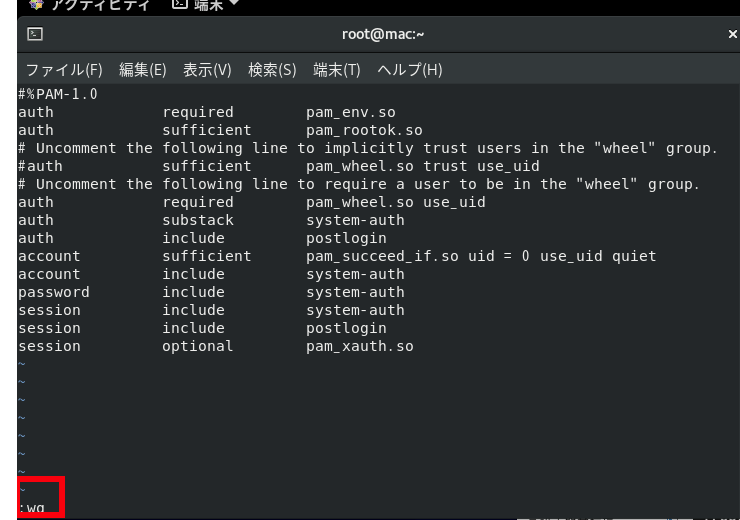Viewport: 740px width, 520px height.
Task: Click the terminal icon in top panel
Action: click(180, 5)
